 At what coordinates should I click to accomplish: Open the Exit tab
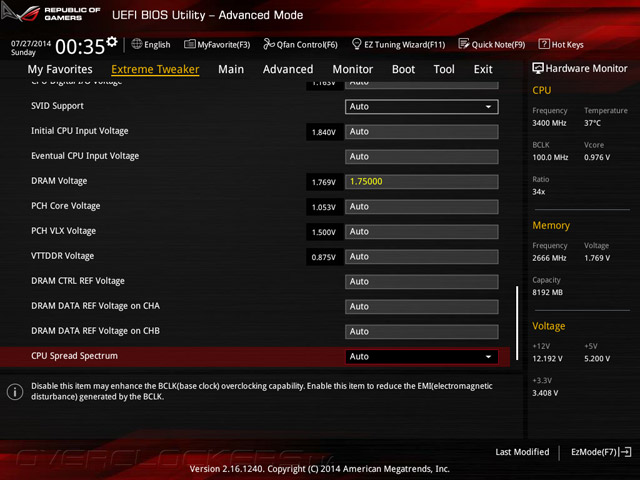tap(483, 69)
